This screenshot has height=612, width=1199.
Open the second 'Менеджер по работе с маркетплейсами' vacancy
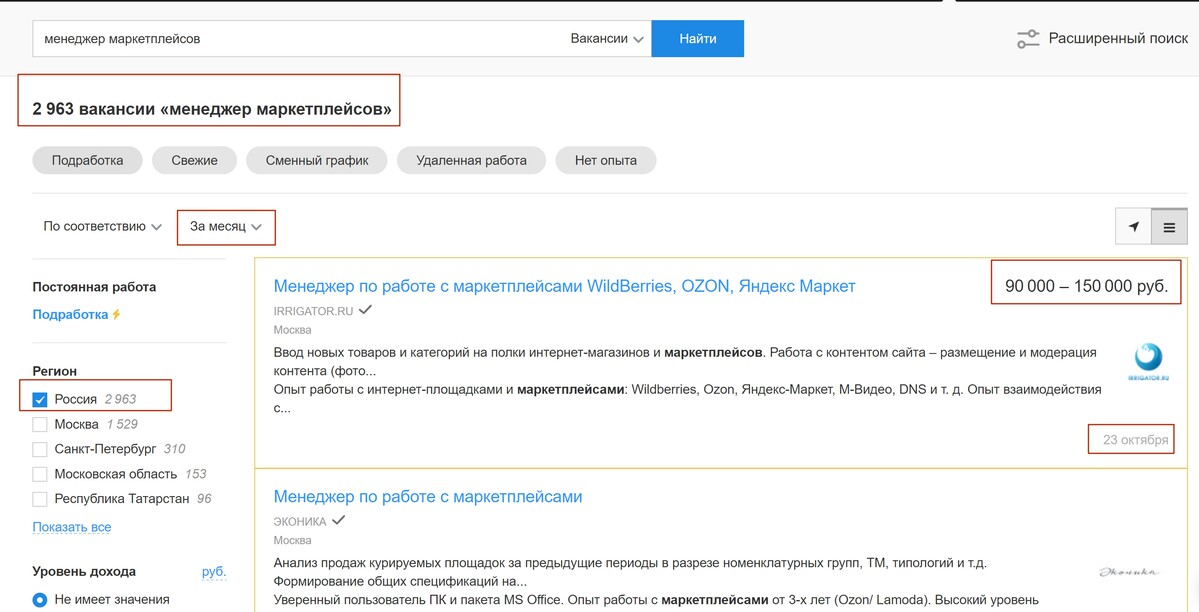point(428,496)
